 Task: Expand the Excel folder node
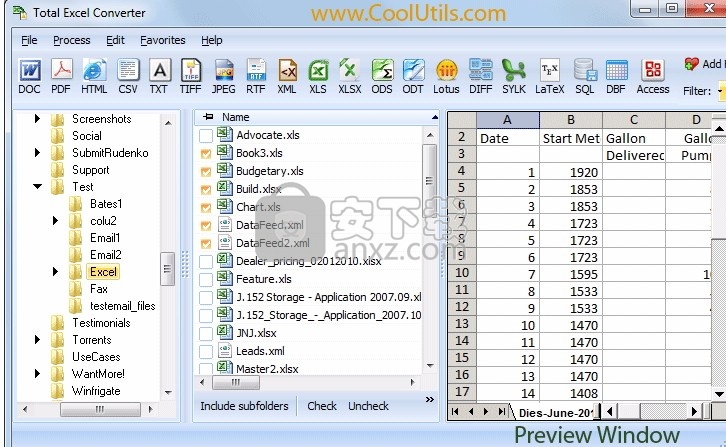(x=56, y=271)
